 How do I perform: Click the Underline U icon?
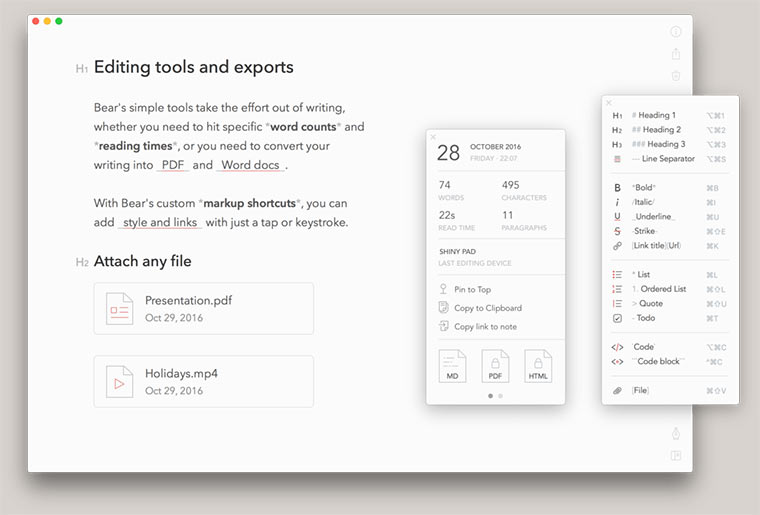tap(617, 217)
